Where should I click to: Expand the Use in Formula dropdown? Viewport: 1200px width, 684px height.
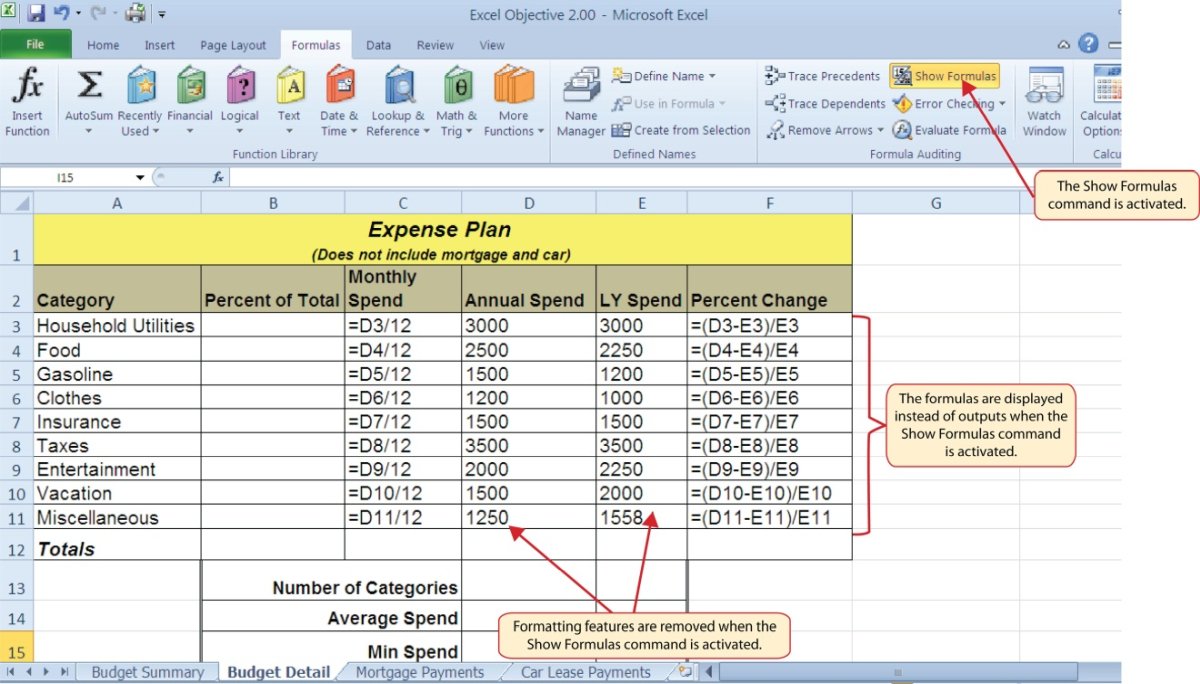[x=722, y=103]
